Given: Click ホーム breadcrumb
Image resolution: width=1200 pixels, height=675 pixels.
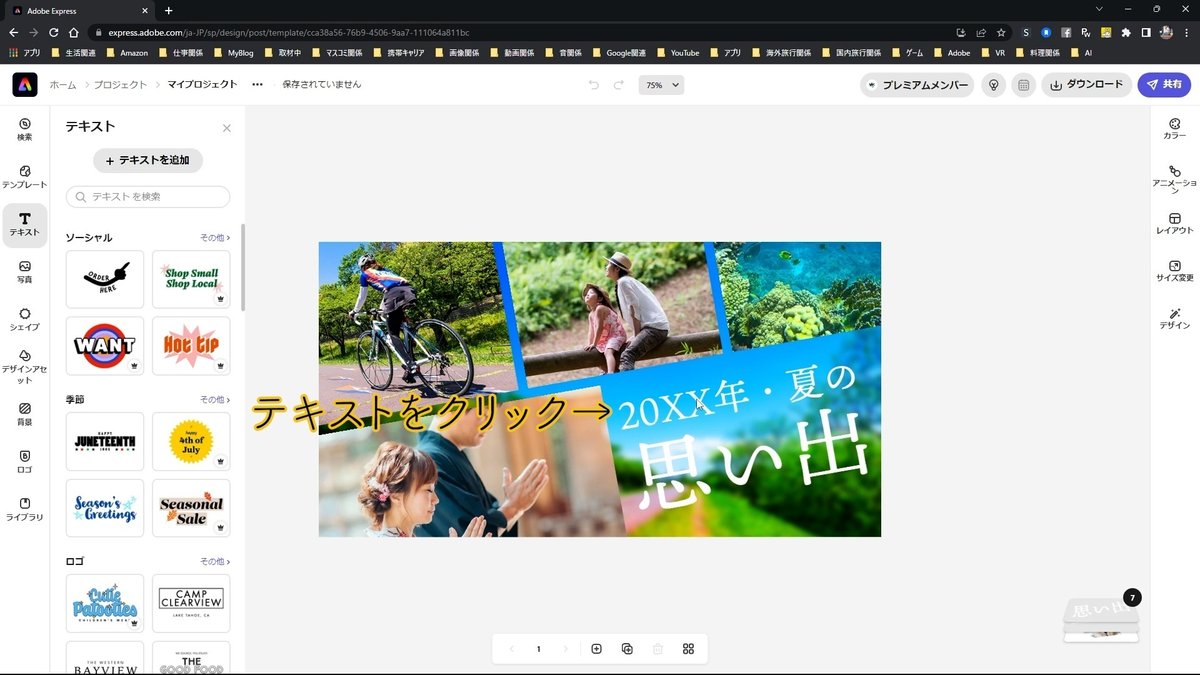Looking at the screenshot, I should (62, 85).
